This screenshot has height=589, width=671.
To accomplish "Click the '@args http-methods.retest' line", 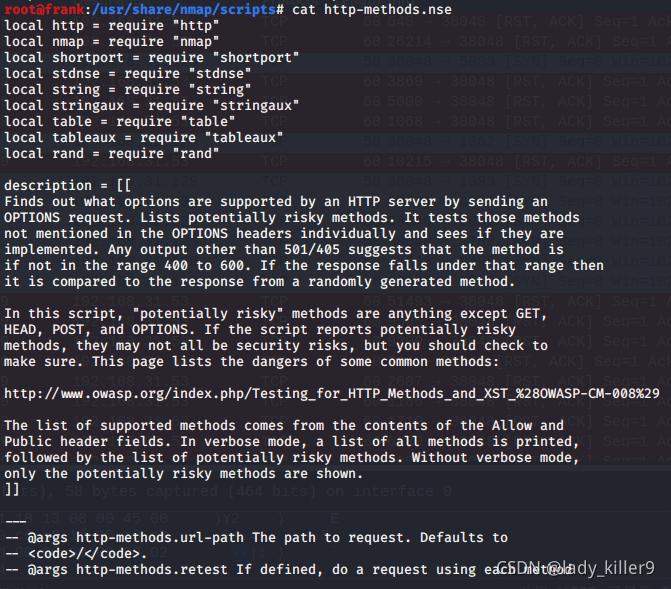I will (x=288, y=570).
